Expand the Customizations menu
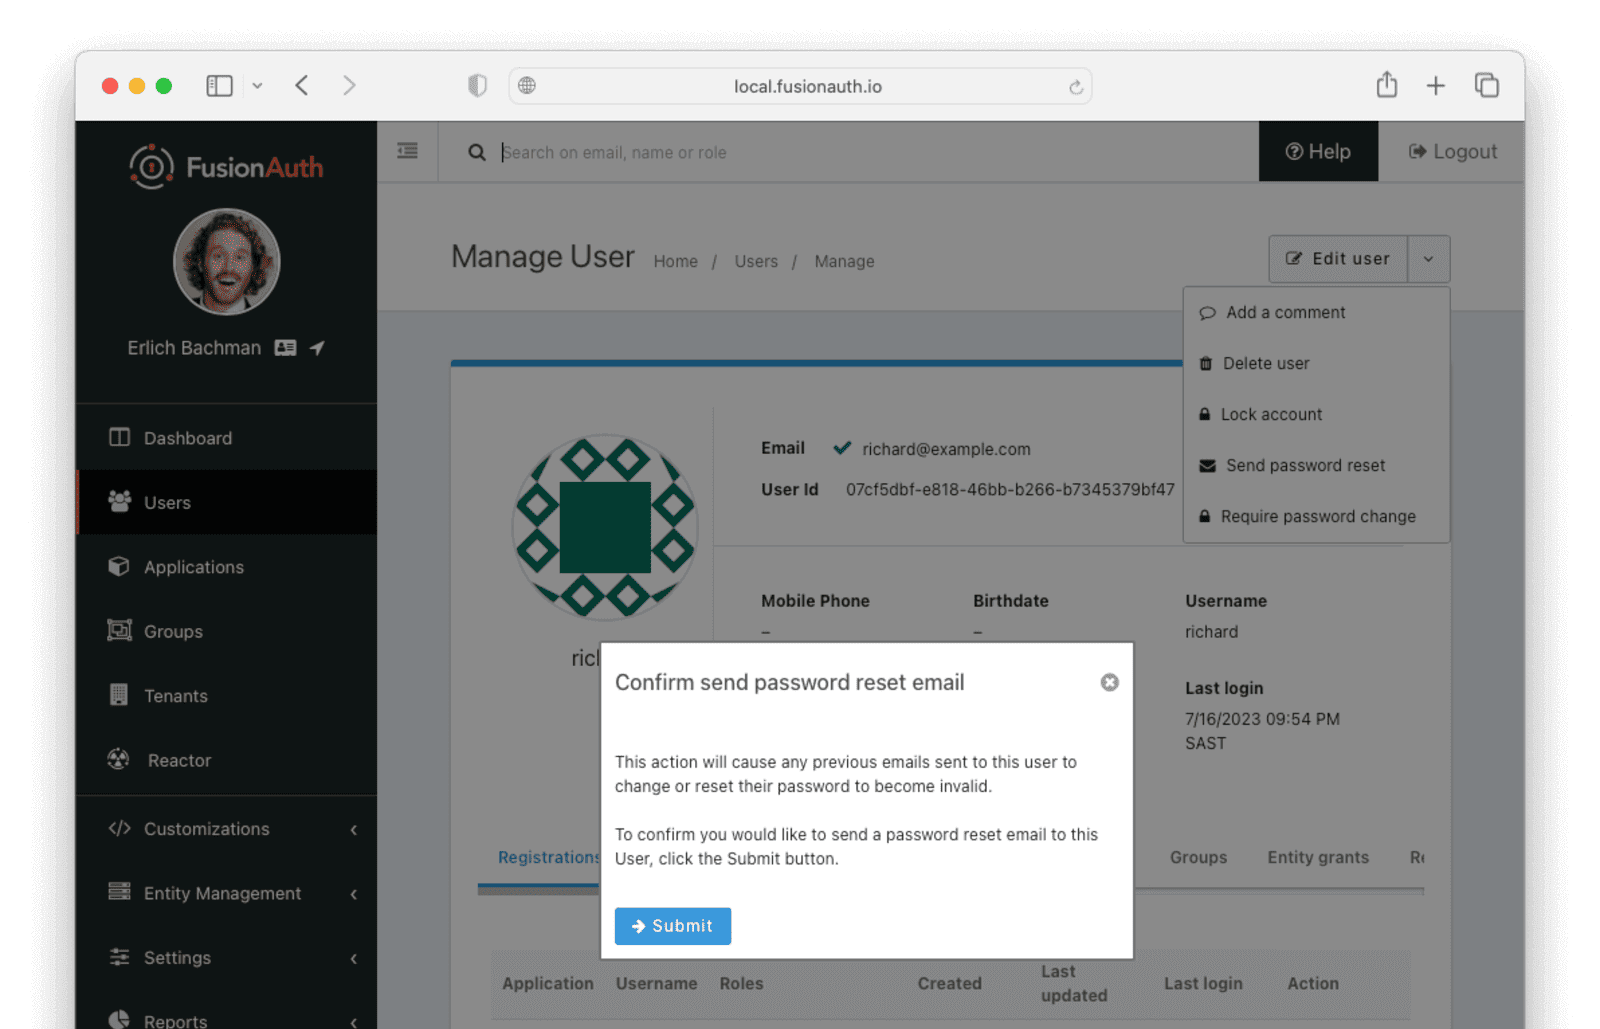The height and width of the screenshot is (1029, 1600). point(227,829)
